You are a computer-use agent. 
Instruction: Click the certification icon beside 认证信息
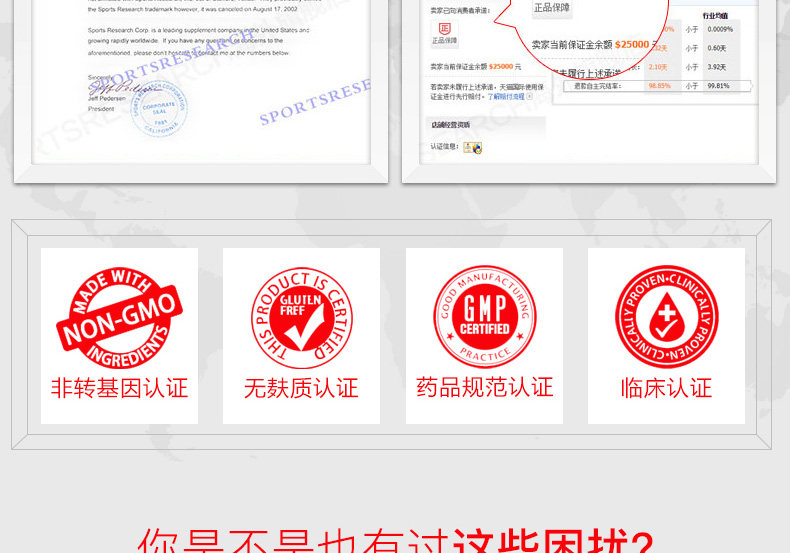(473, 148)
